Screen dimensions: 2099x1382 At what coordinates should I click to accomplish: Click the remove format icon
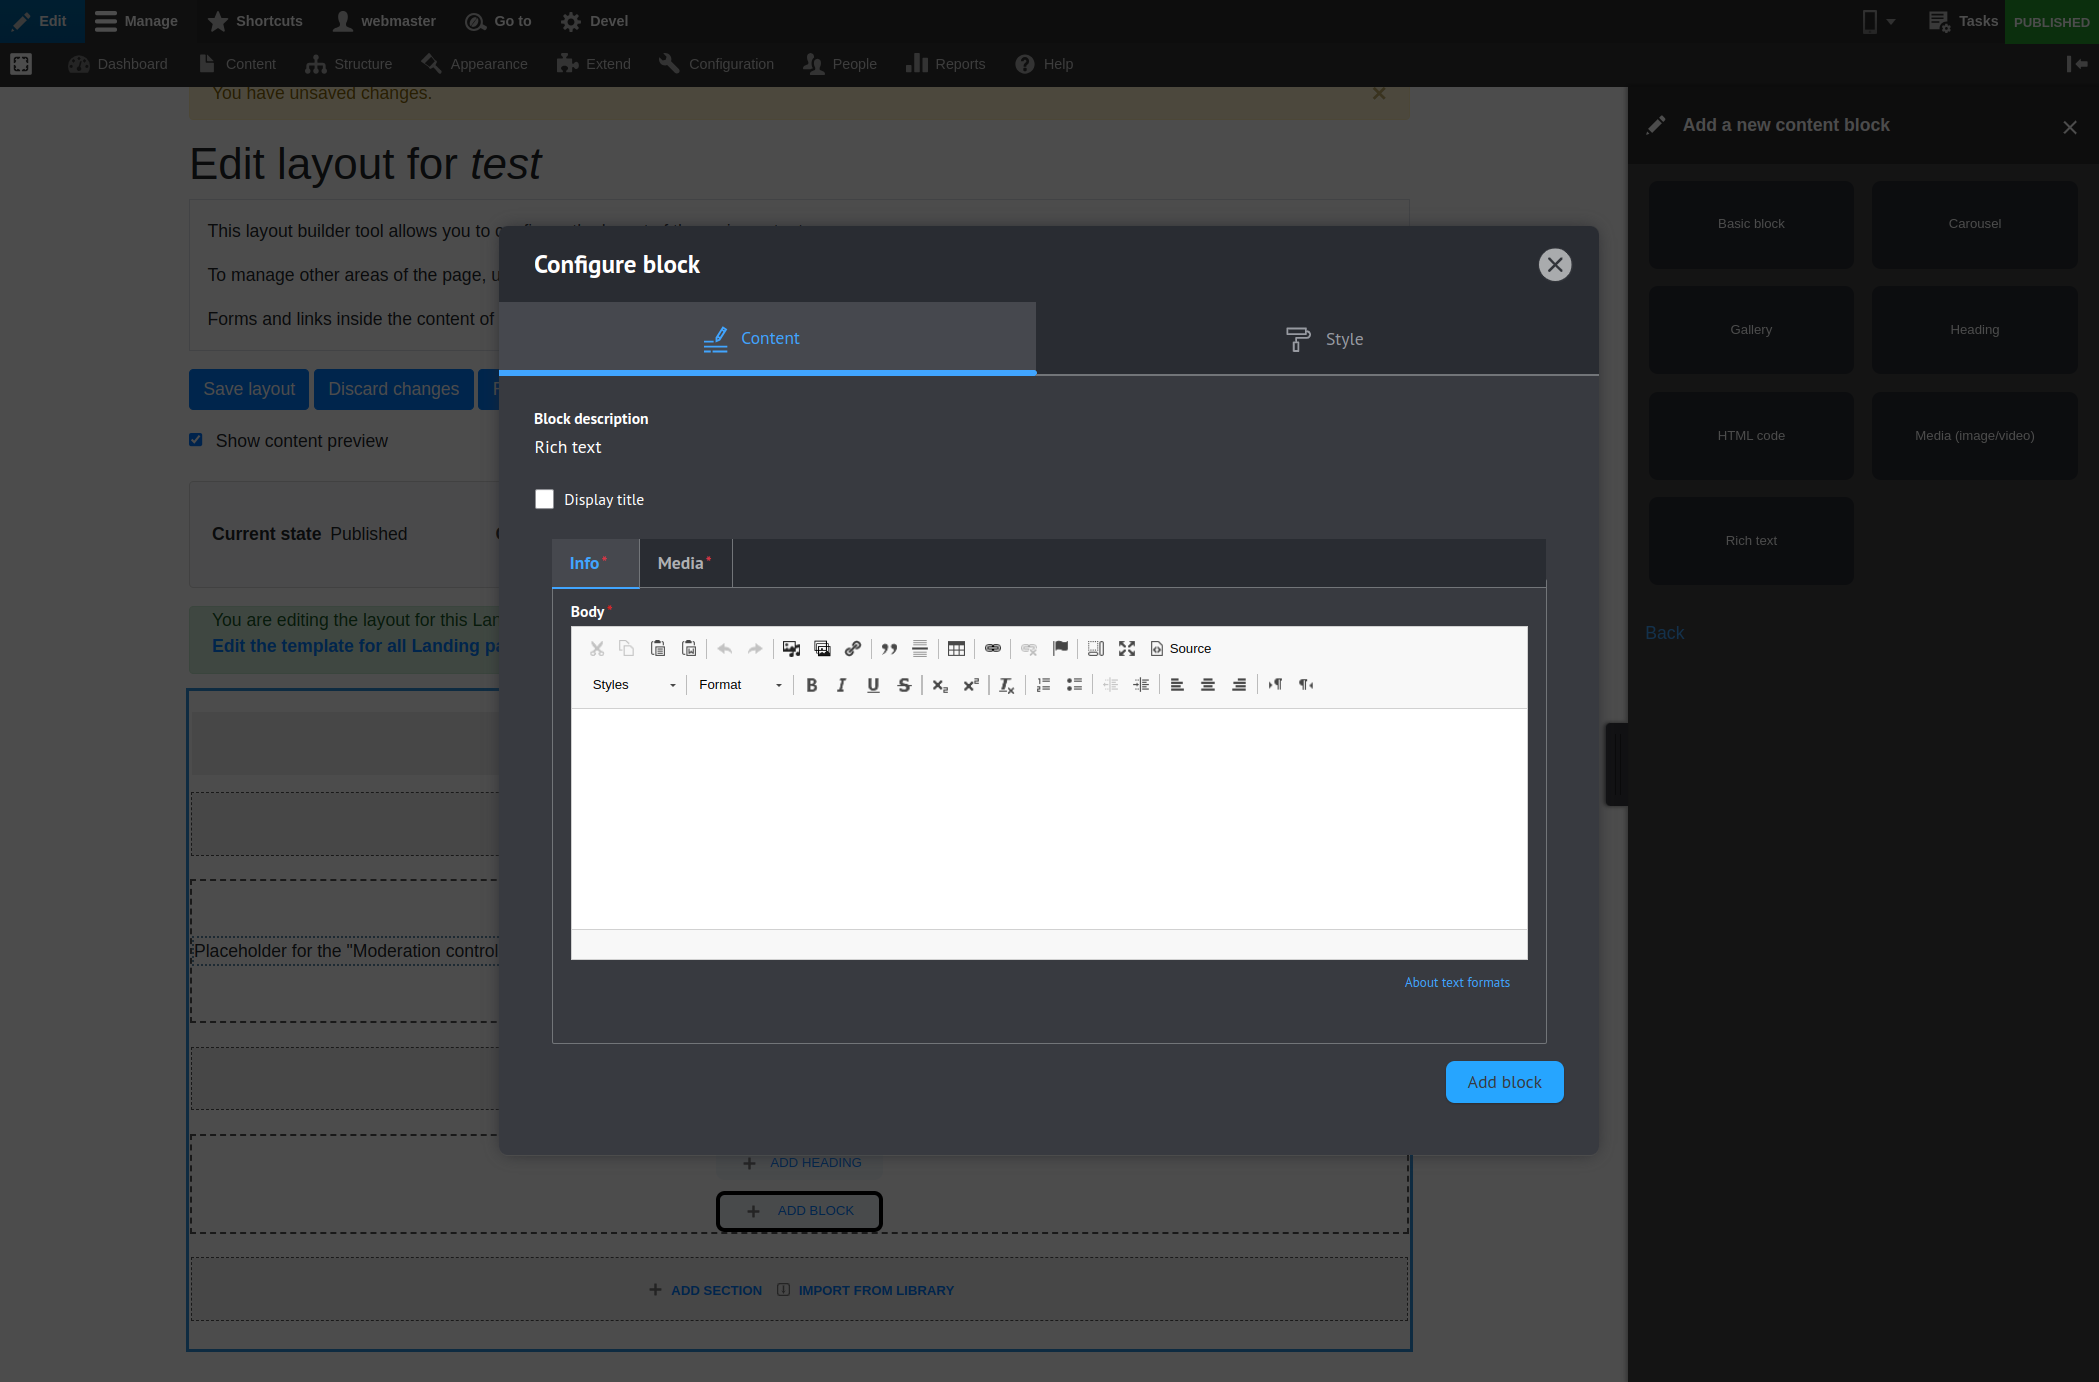1006,685
